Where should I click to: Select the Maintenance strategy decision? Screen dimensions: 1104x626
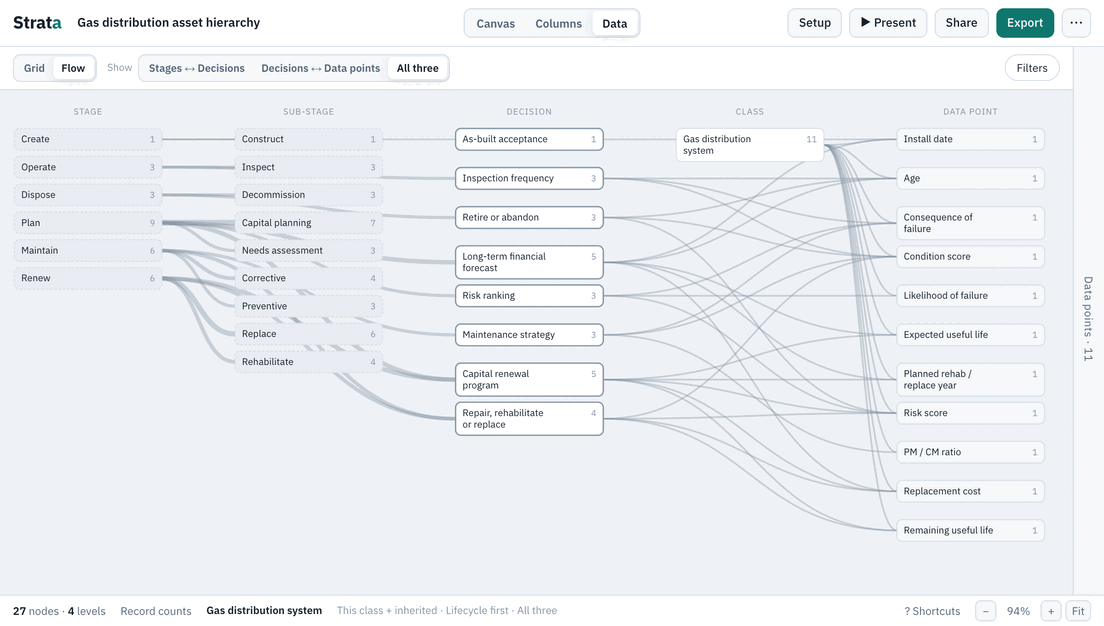(x=529, y=334)
